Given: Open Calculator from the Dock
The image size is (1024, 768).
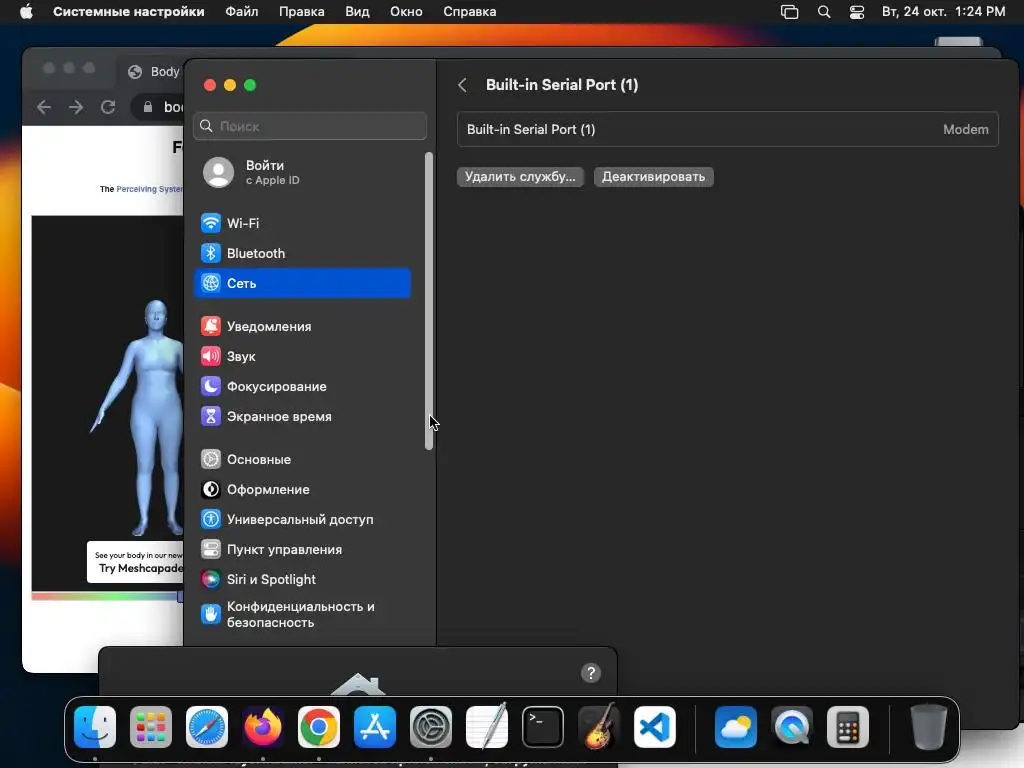Looking at the screenshot, I should 848,727.
